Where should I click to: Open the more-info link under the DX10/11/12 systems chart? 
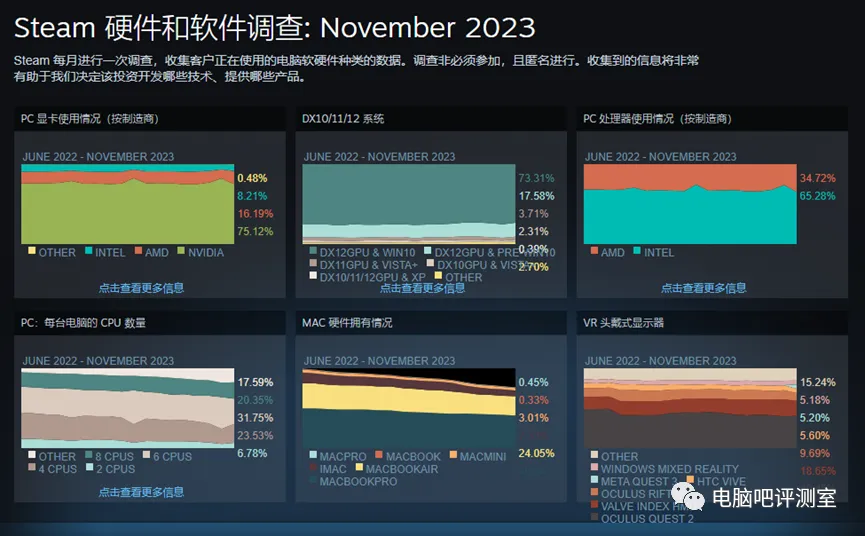(x=422, y=288)
